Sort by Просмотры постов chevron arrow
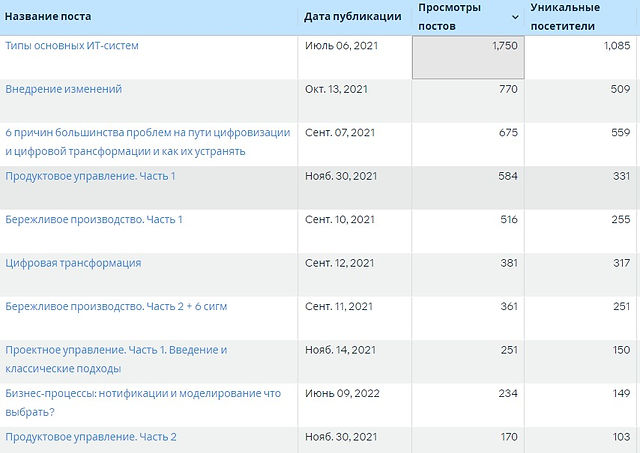The height and width of the screenshot is (453, 640). pos(515,17)
